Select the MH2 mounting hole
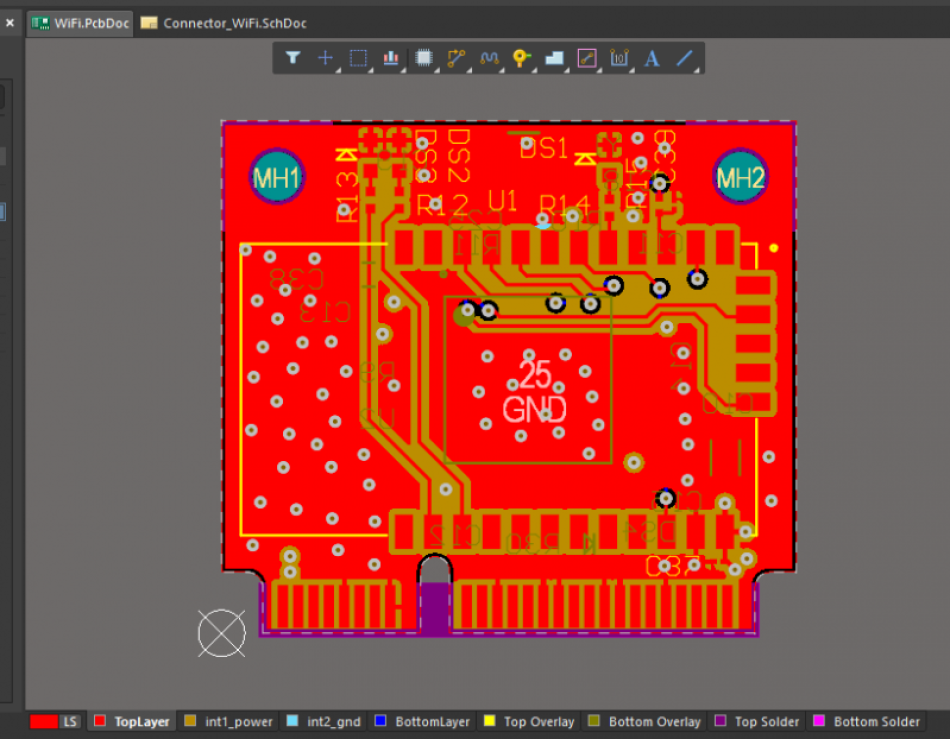 pos(740,177)
